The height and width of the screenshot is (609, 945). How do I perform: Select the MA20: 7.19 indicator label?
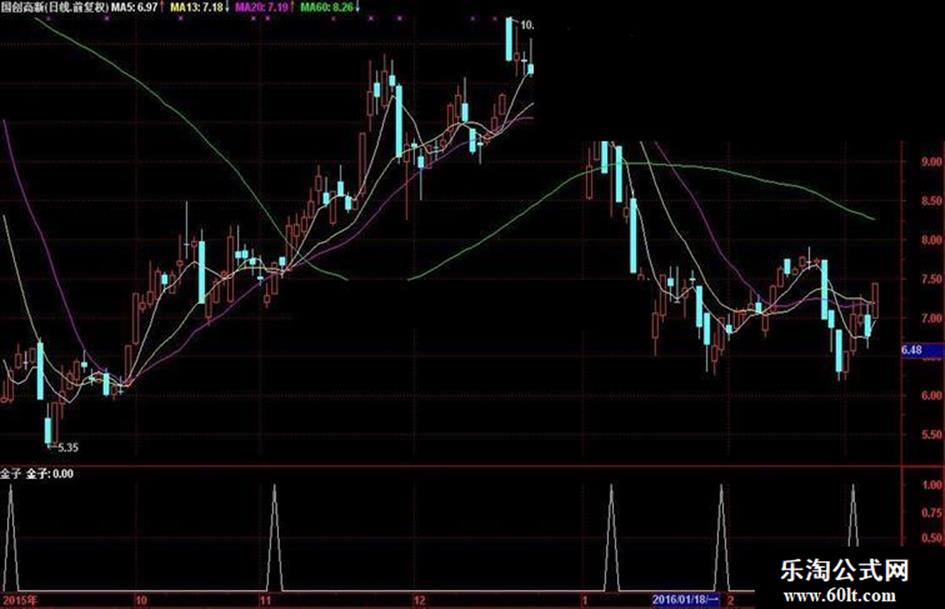(262, 7)
